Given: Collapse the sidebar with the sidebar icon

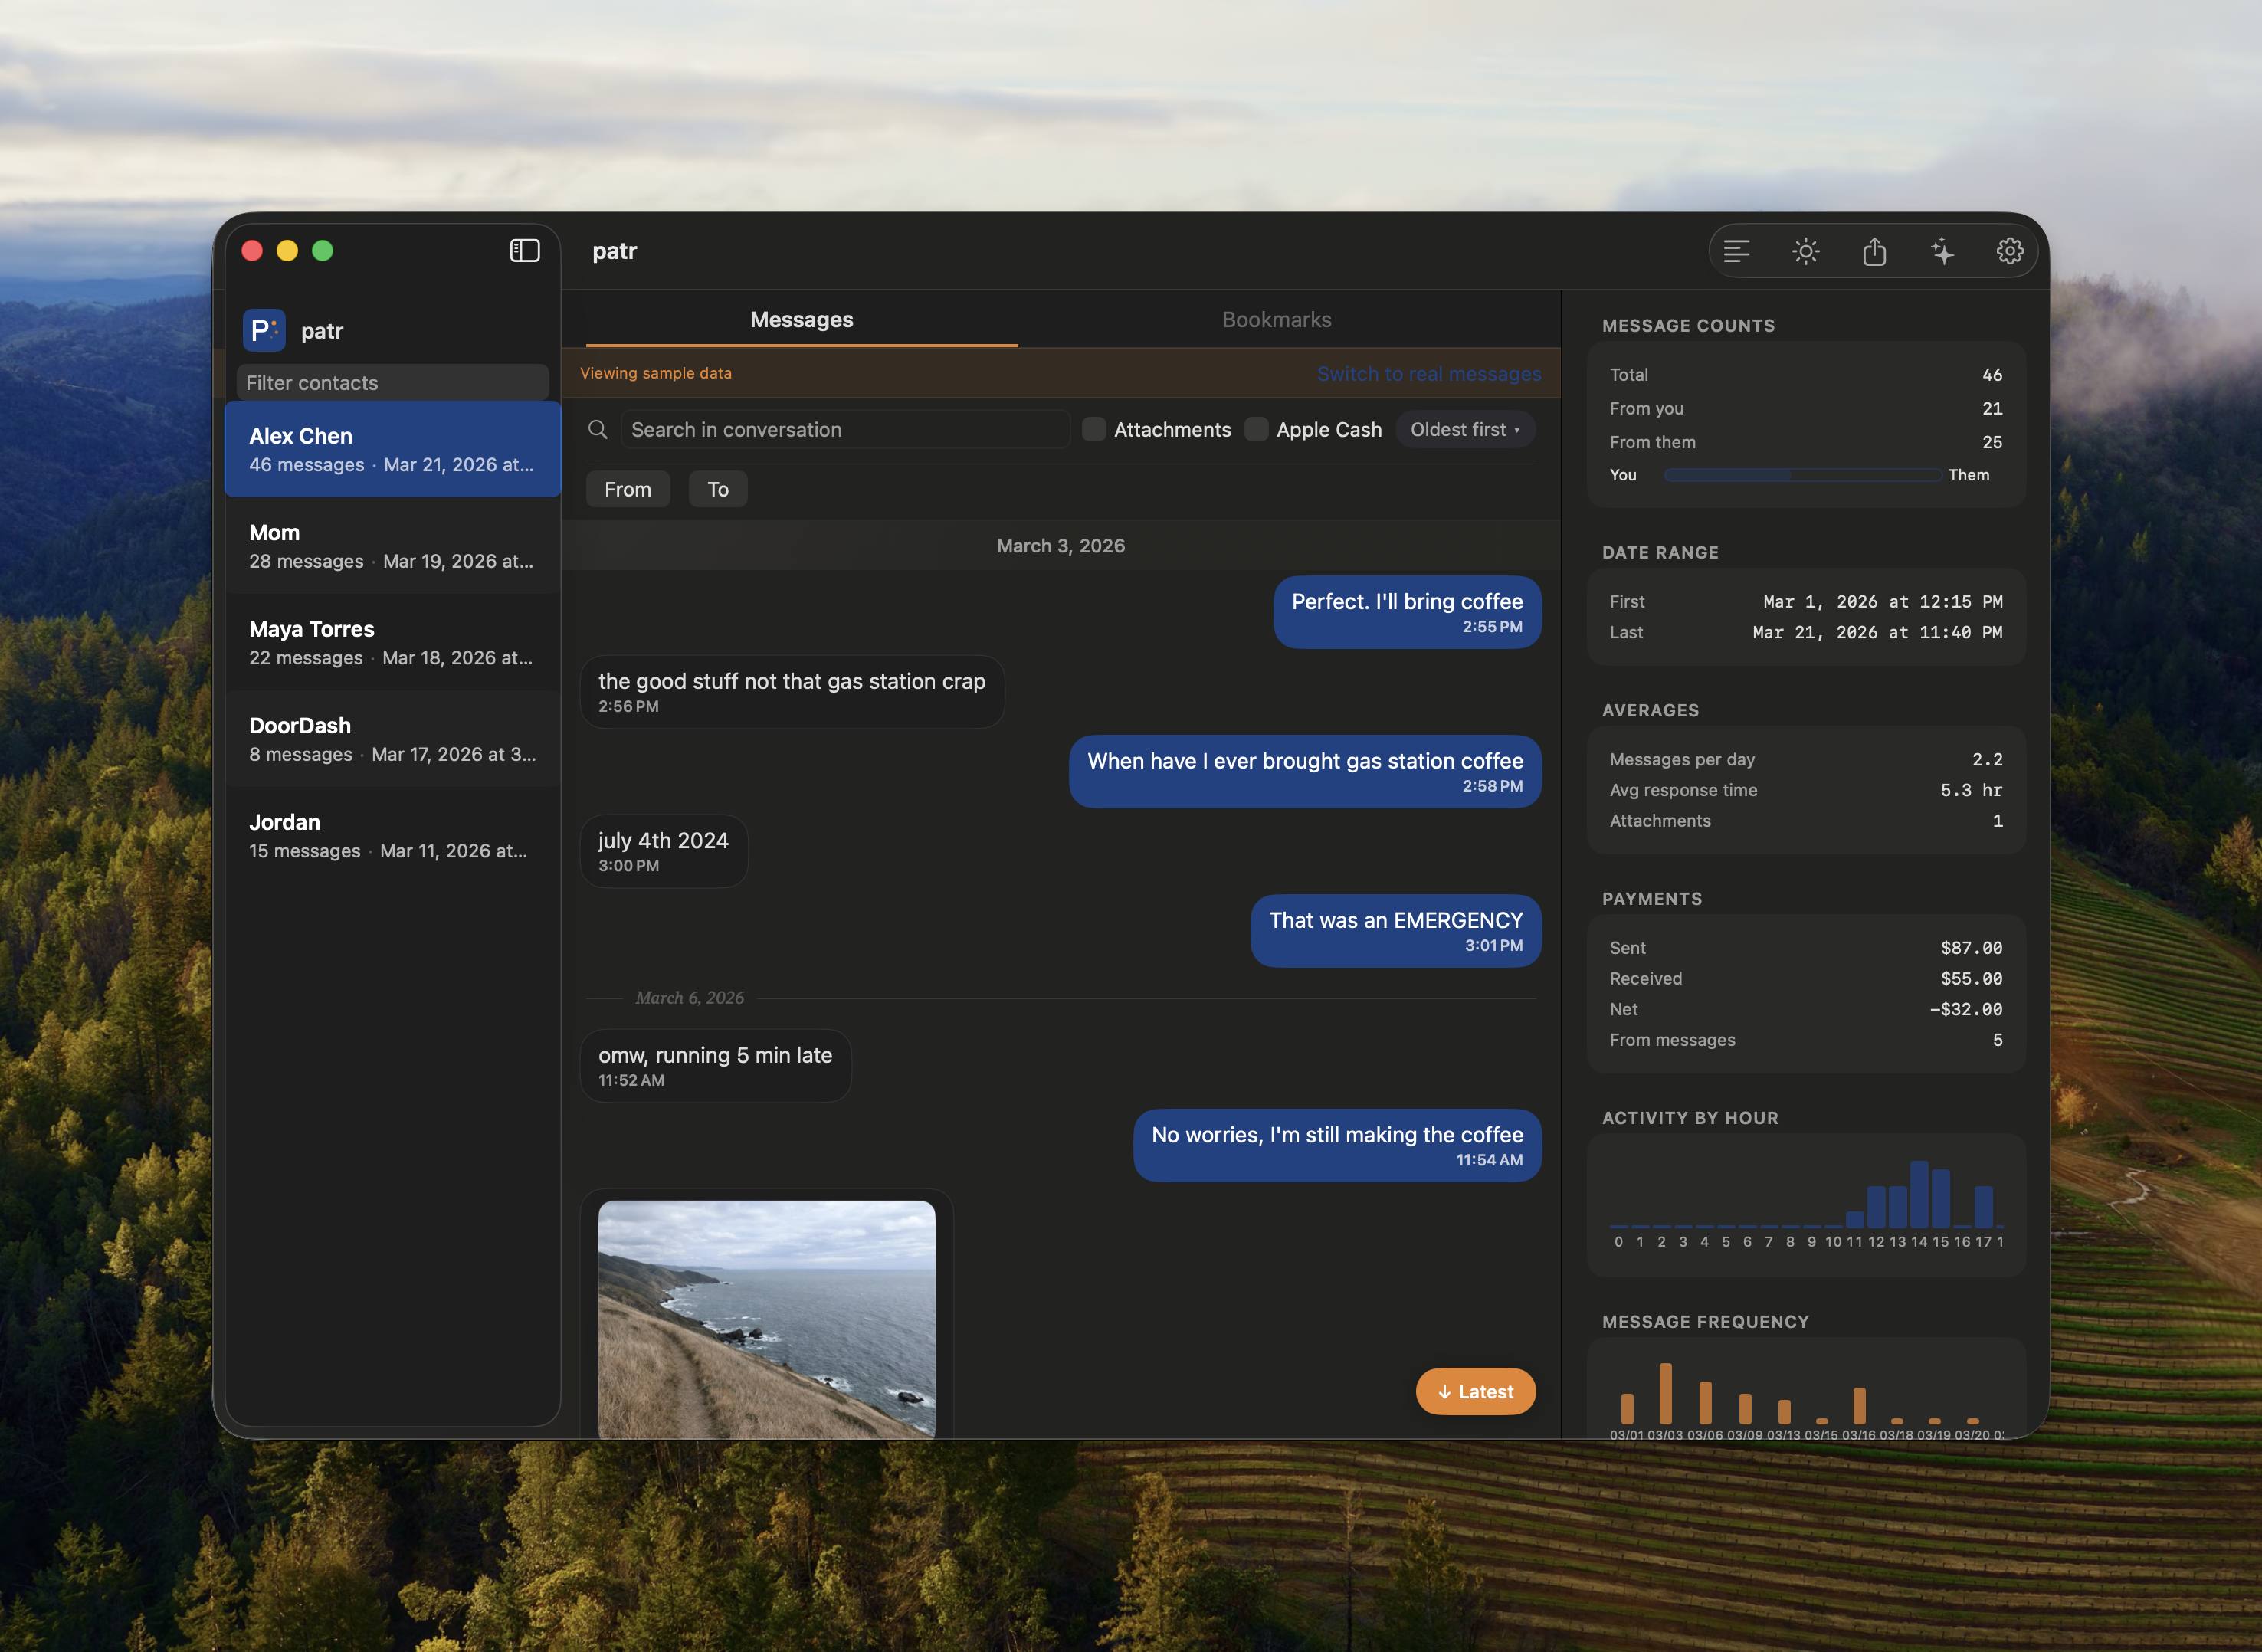Looking at the screenshot, I should pos(524,251).
